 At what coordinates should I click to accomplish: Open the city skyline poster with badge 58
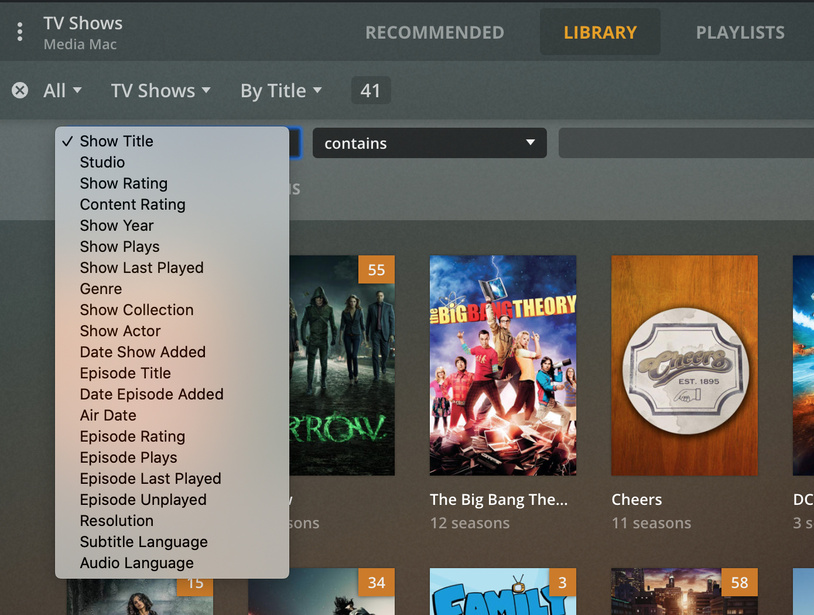click(685, 592)
